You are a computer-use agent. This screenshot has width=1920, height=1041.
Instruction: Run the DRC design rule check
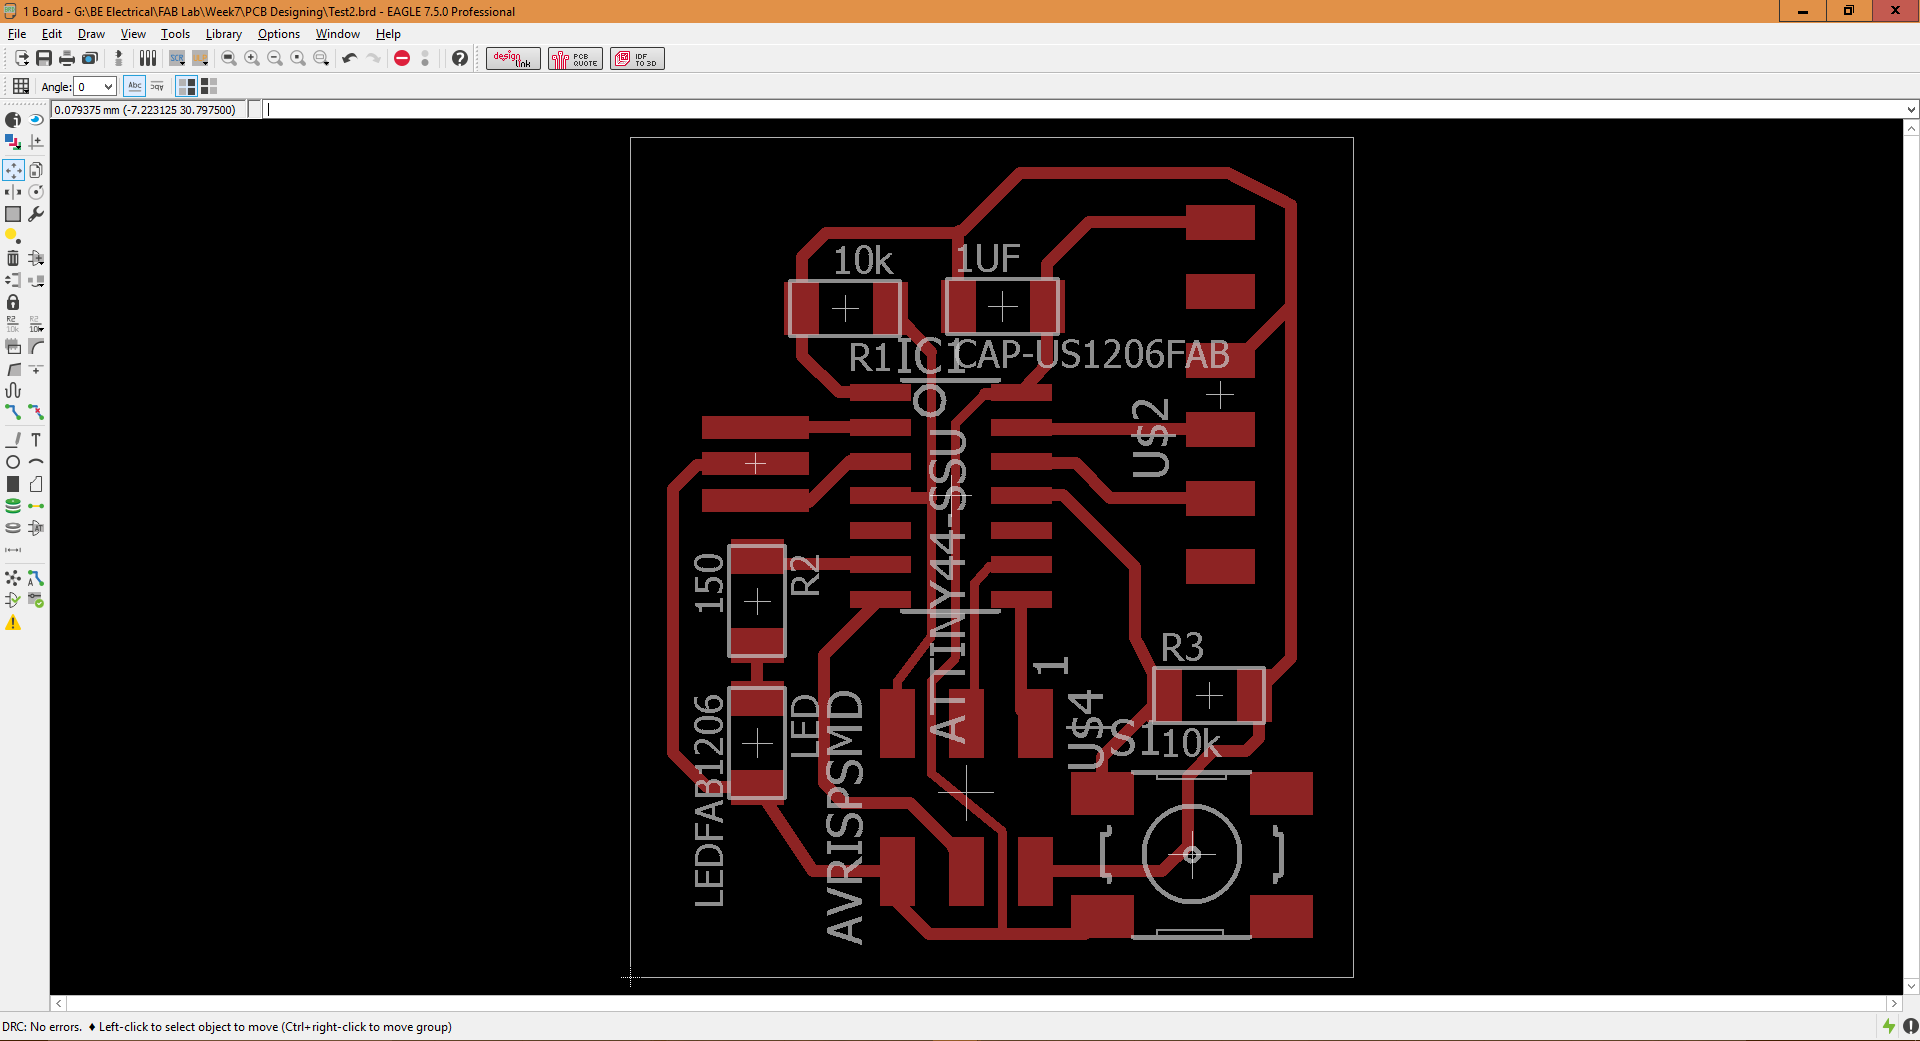coord(36,600)
